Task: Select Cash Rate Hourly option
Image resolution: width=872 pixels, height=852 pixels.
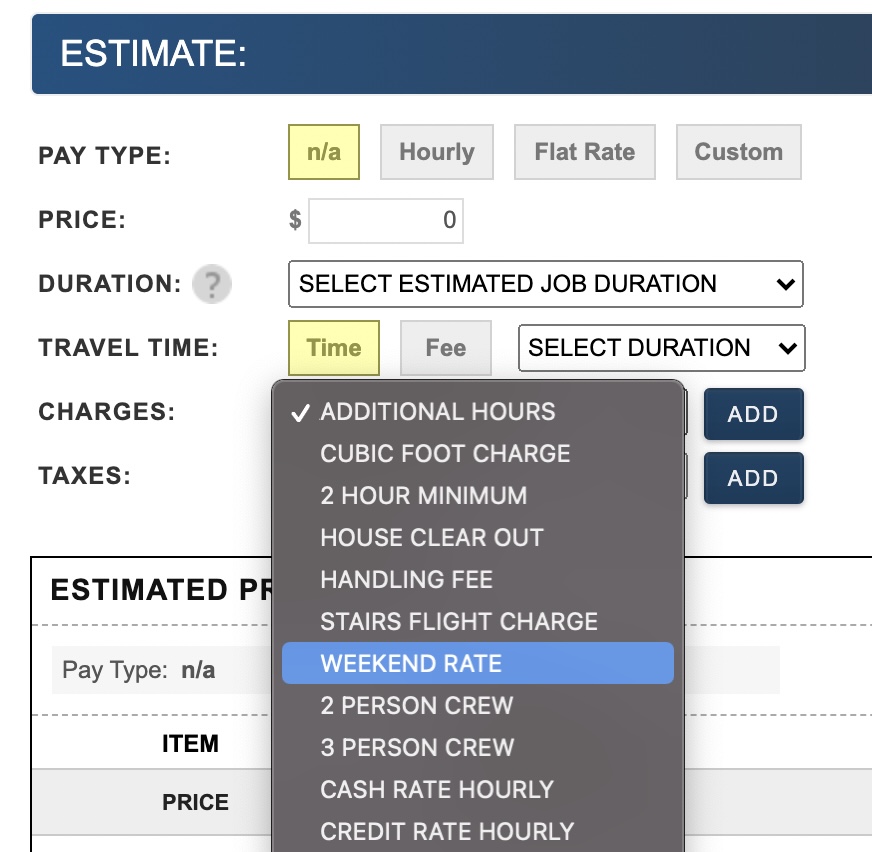Action: (x=478, y=790)
